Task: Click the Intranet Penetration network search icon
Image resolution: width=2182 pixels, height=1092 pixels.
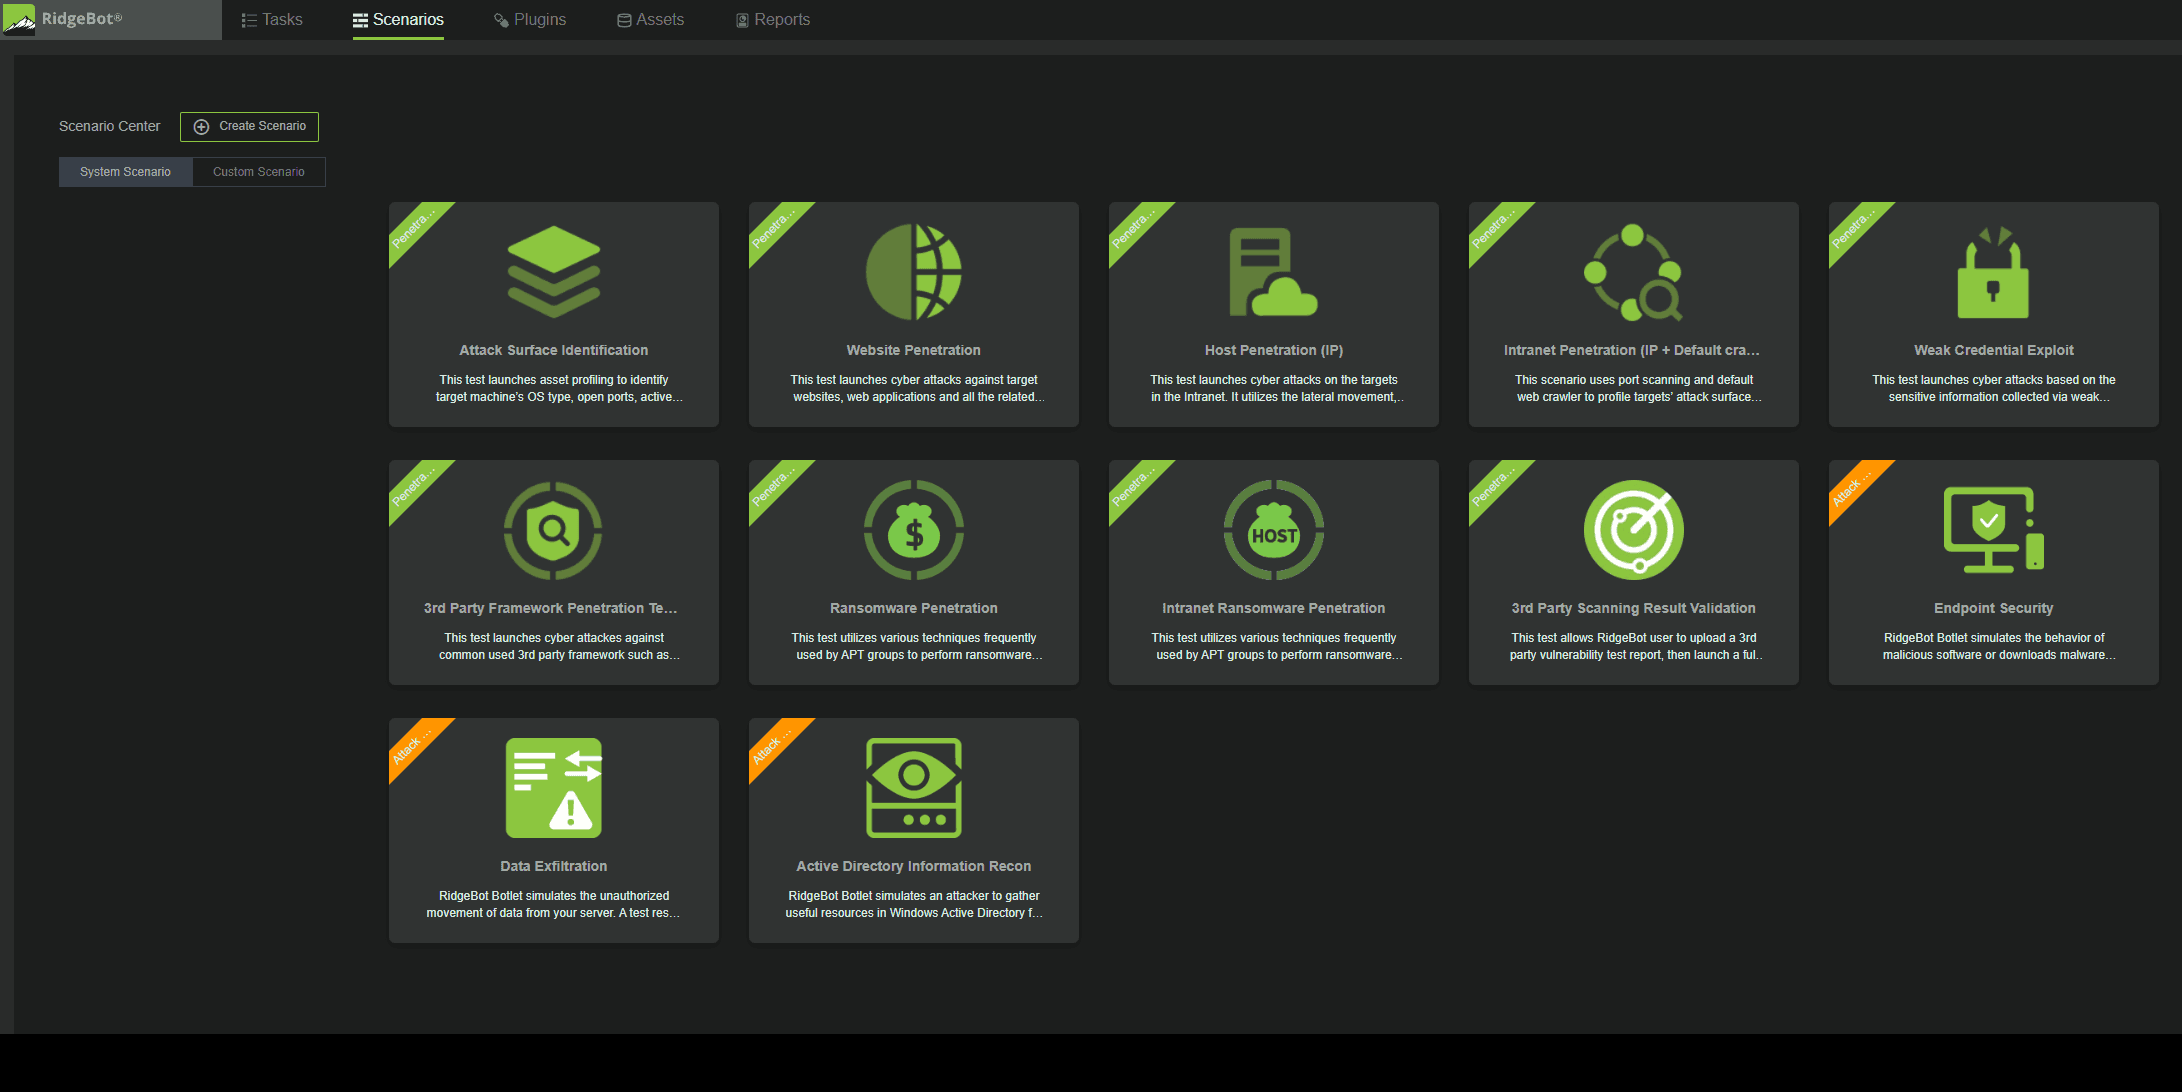Action: click(1633, 272)
